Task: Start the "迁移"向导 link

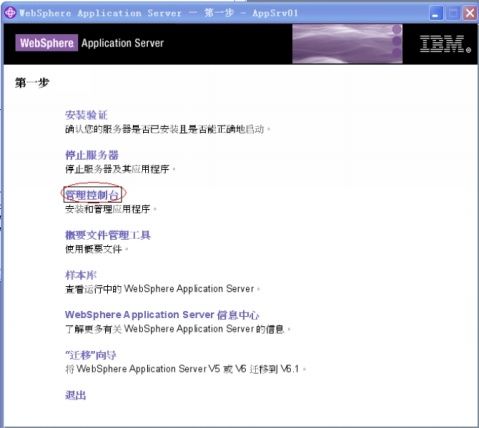Action: coord(91,355)
